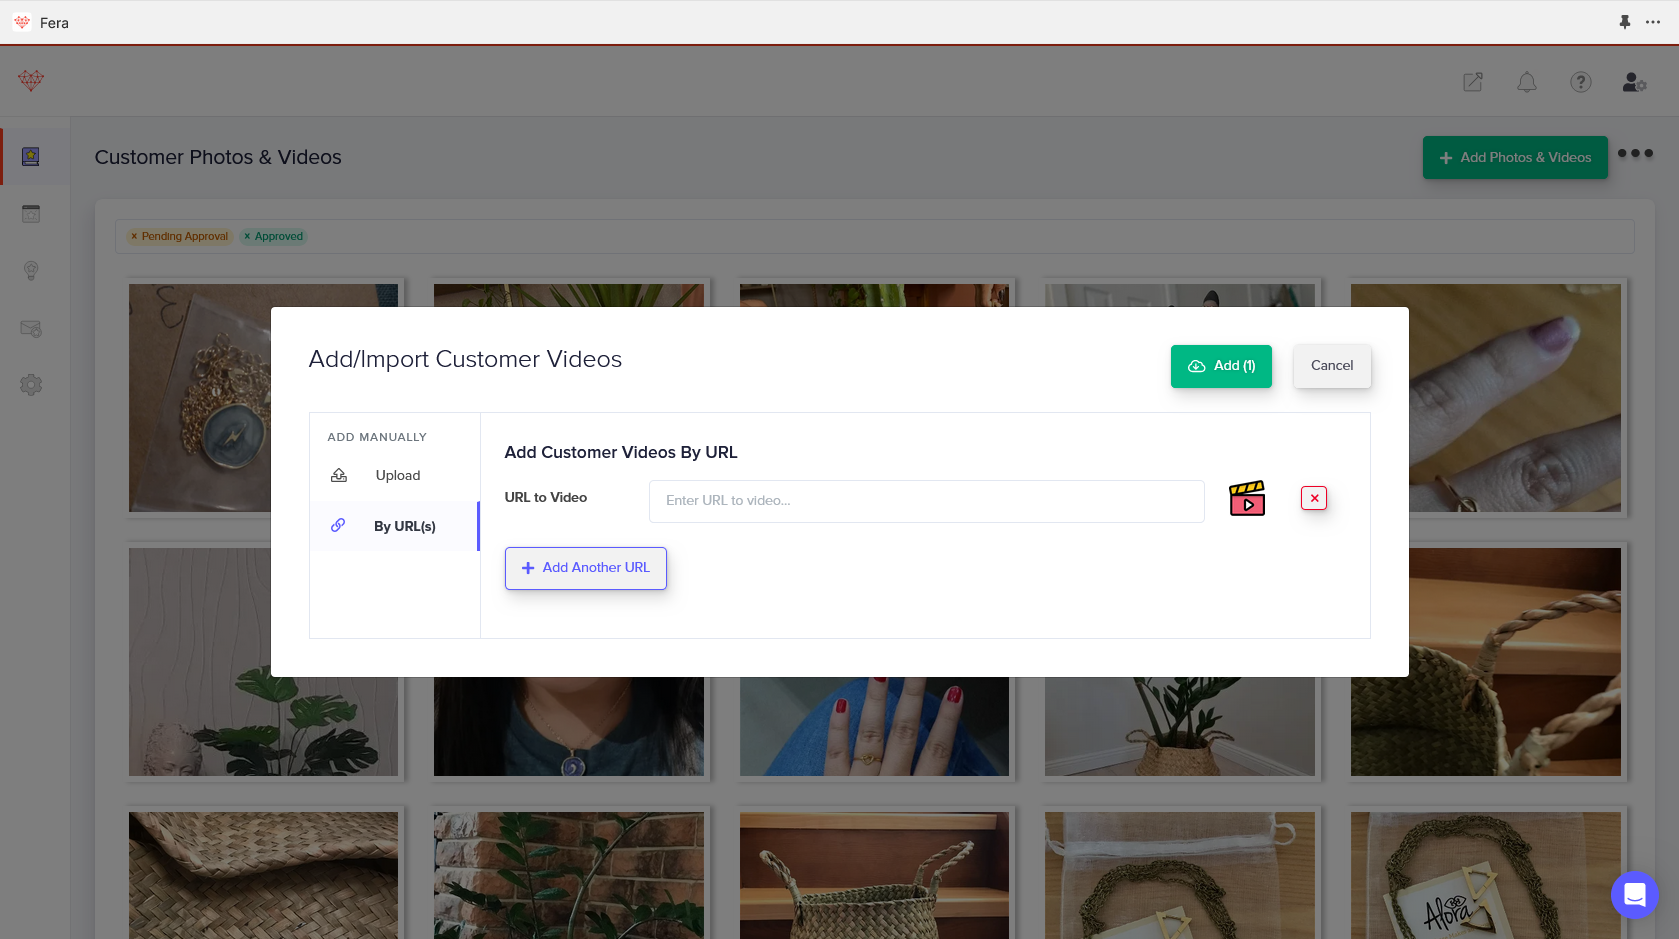Open the settings gear in the sidebar
The height and width of the screenshot is (939, 1679).
[x=31, y=384]
